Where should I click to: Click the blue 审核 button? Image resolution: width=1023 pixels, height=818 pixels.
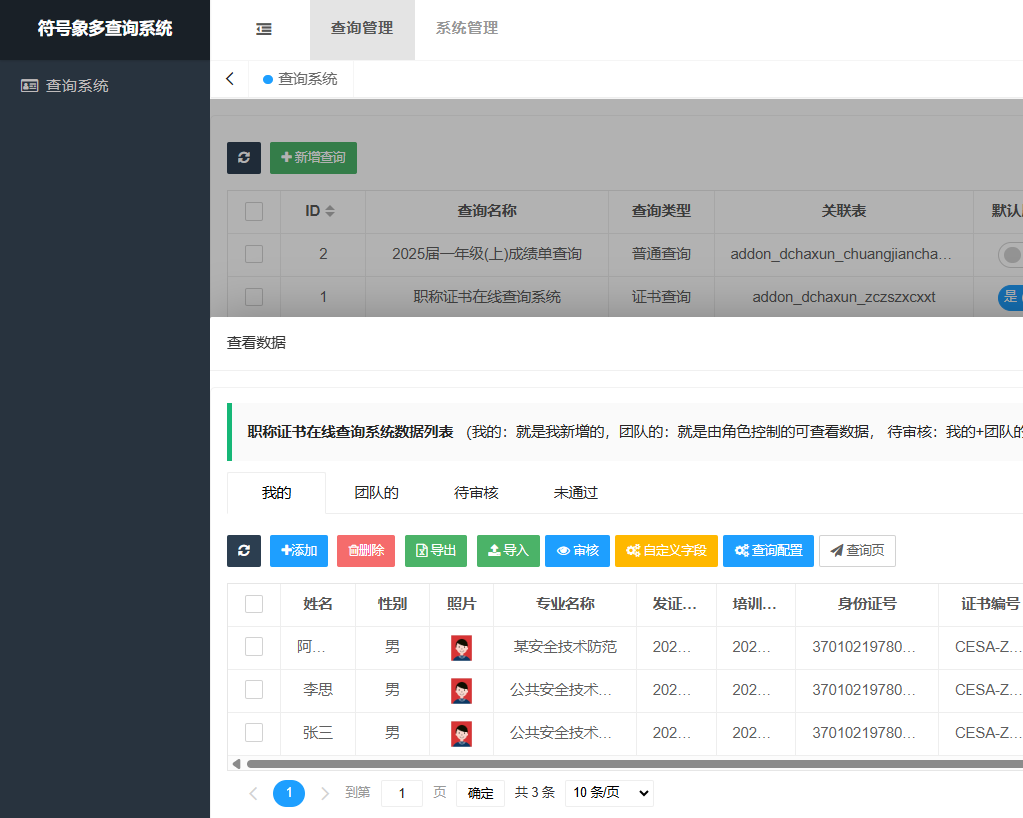point(577,551)
